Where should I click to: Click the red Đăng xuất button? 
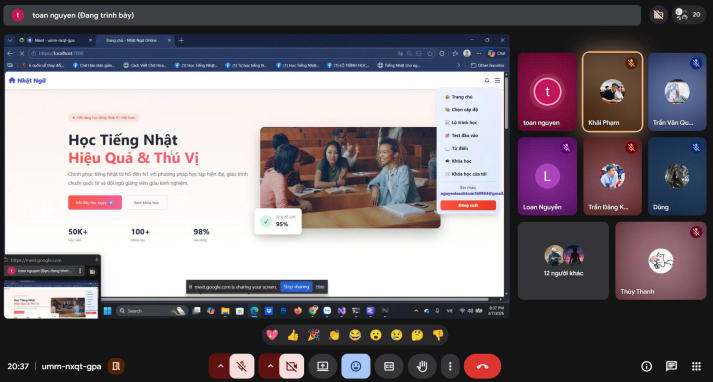[x=468, y=205]
